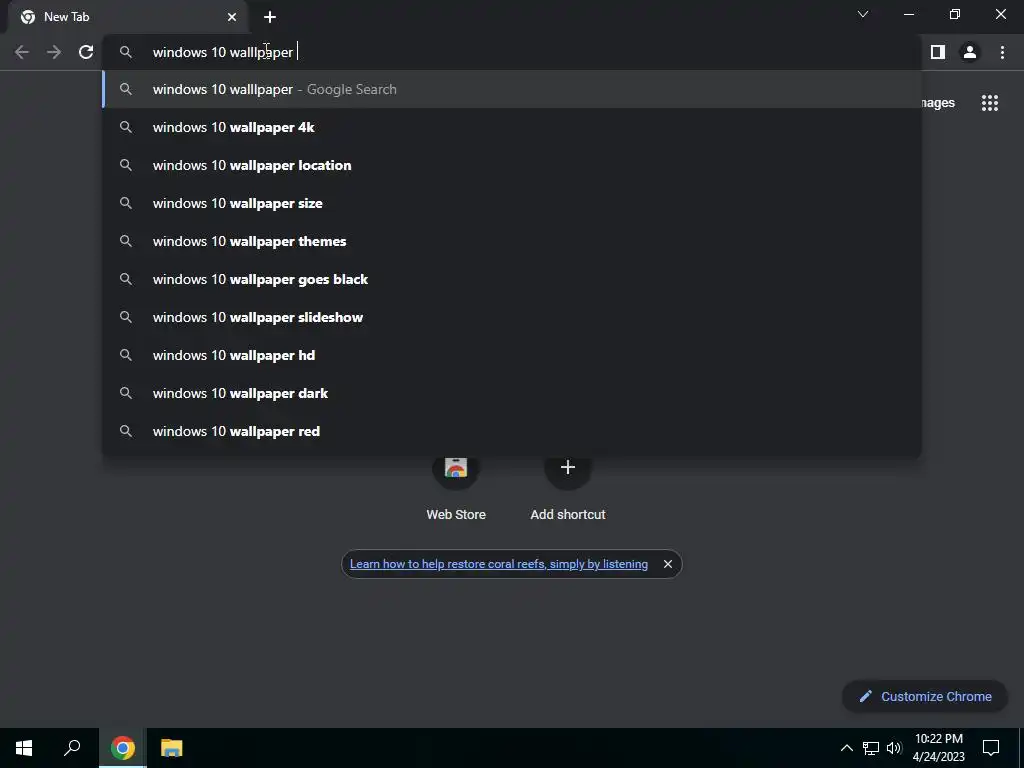
Task: Open the coral reefs listening link
Action: 499,564
